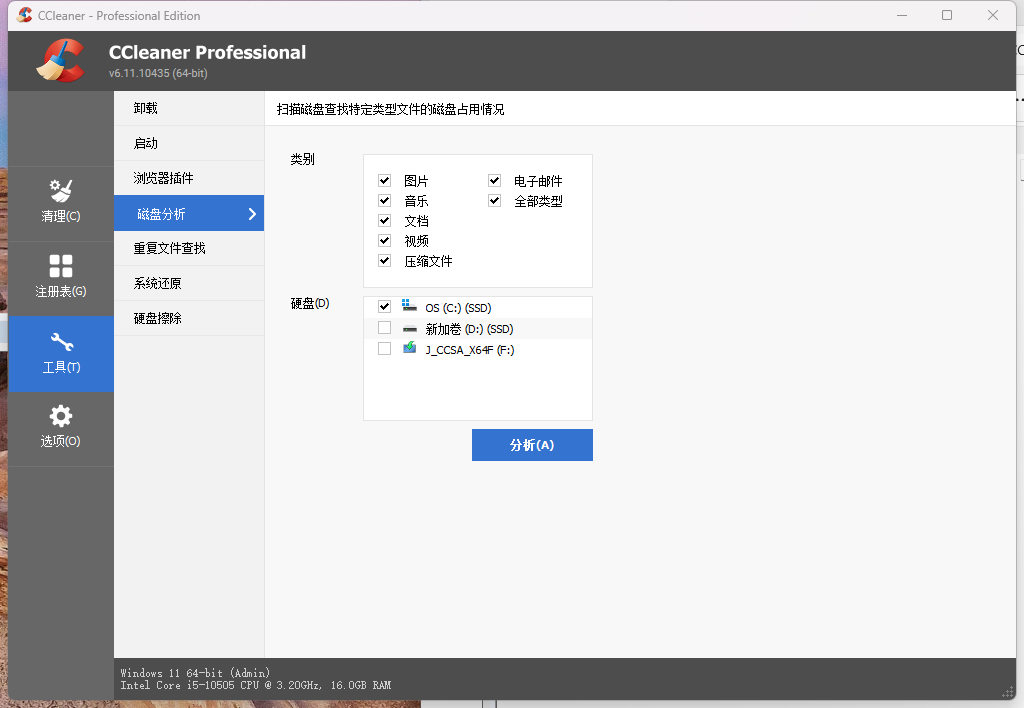Select the OS (C:) (SSD) drive row
1024x708 pixels.
click(478, 307)
